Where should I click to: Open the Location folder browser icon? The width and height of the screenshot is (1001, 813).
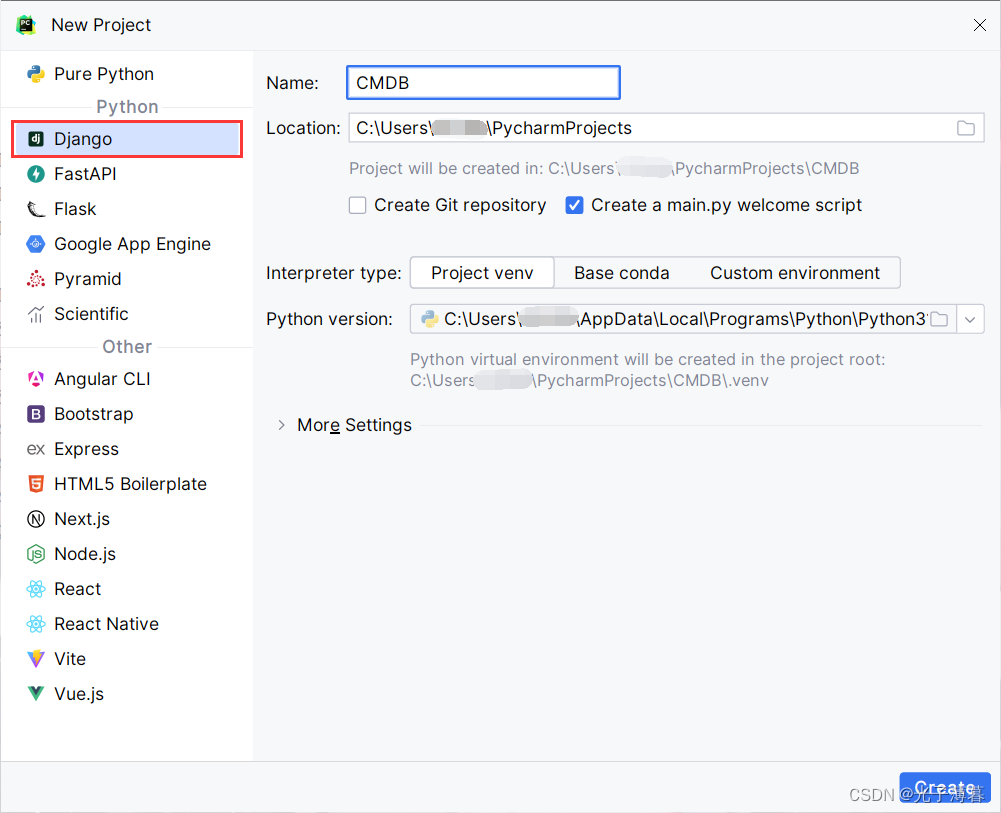click(x=964, y=128)
